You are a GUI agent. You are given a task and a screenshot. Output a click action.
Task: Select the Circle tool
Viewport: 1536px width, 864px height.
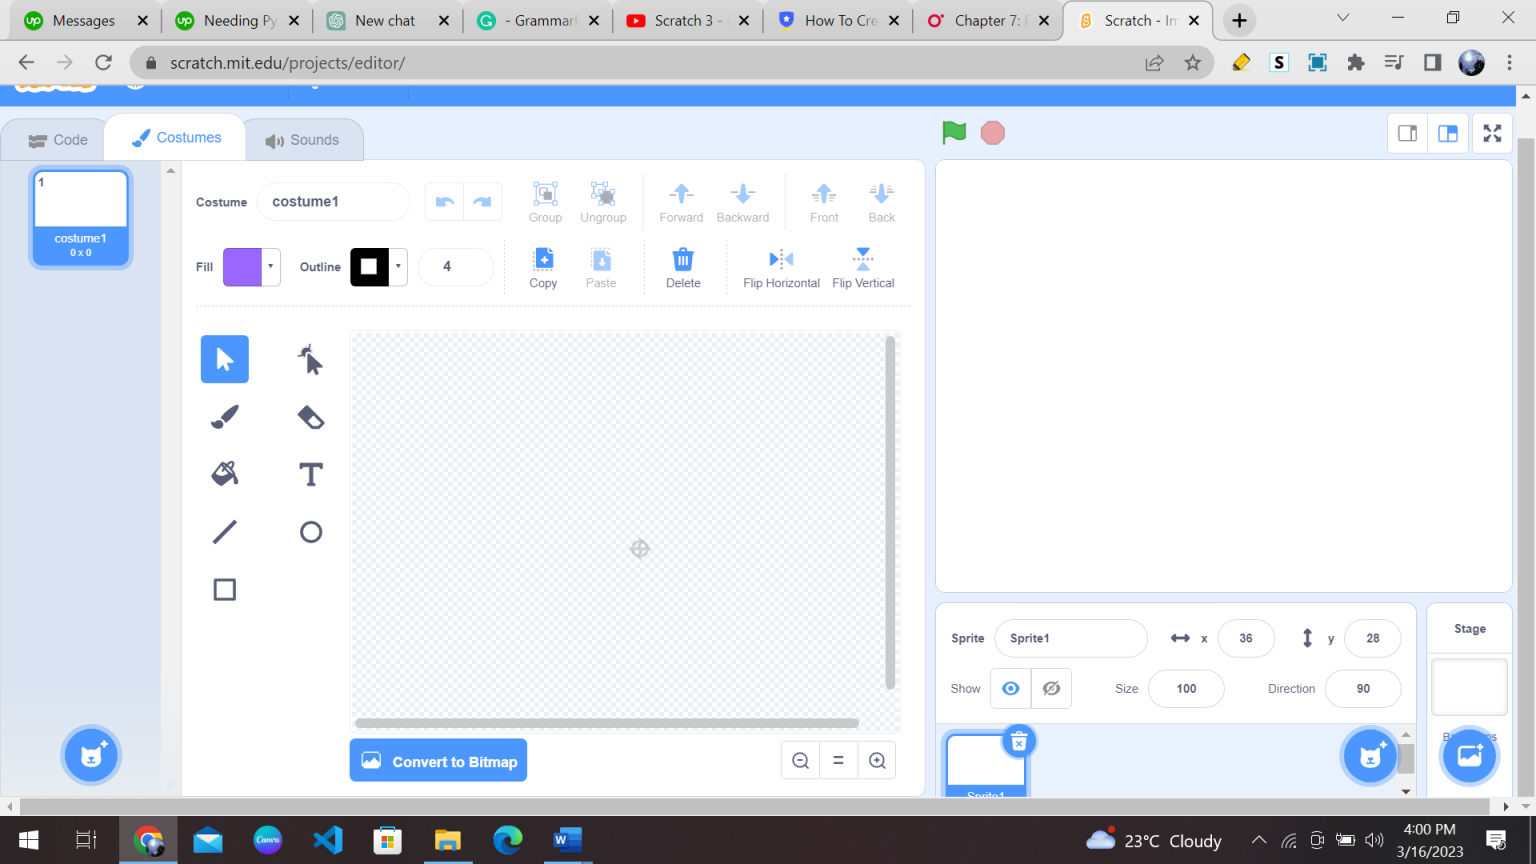coord(310,531)
